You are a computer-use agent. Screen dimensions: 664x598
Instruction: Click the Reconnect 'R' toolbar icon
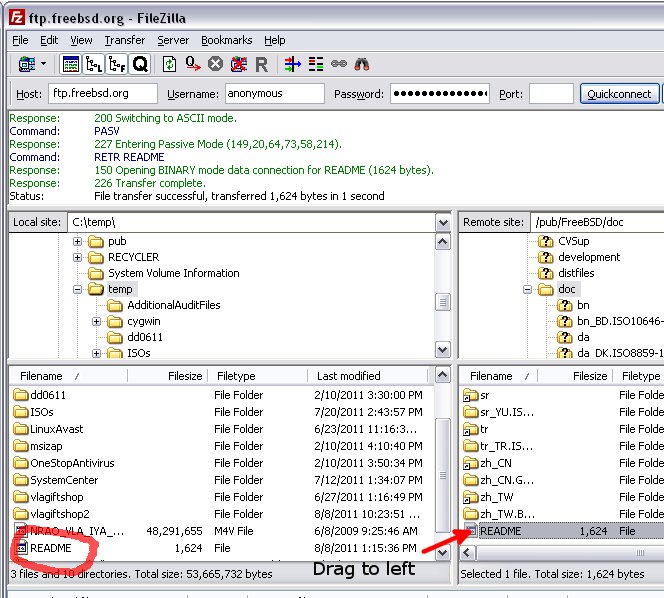click(261, 64)
